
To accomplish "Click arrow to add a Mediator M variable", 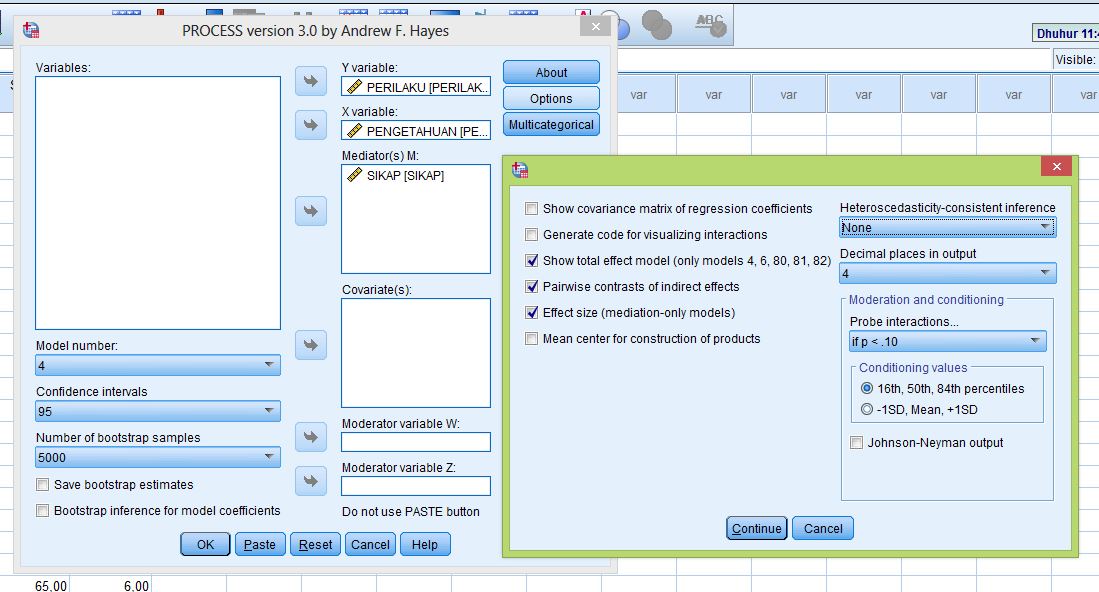I will point(313,211).
